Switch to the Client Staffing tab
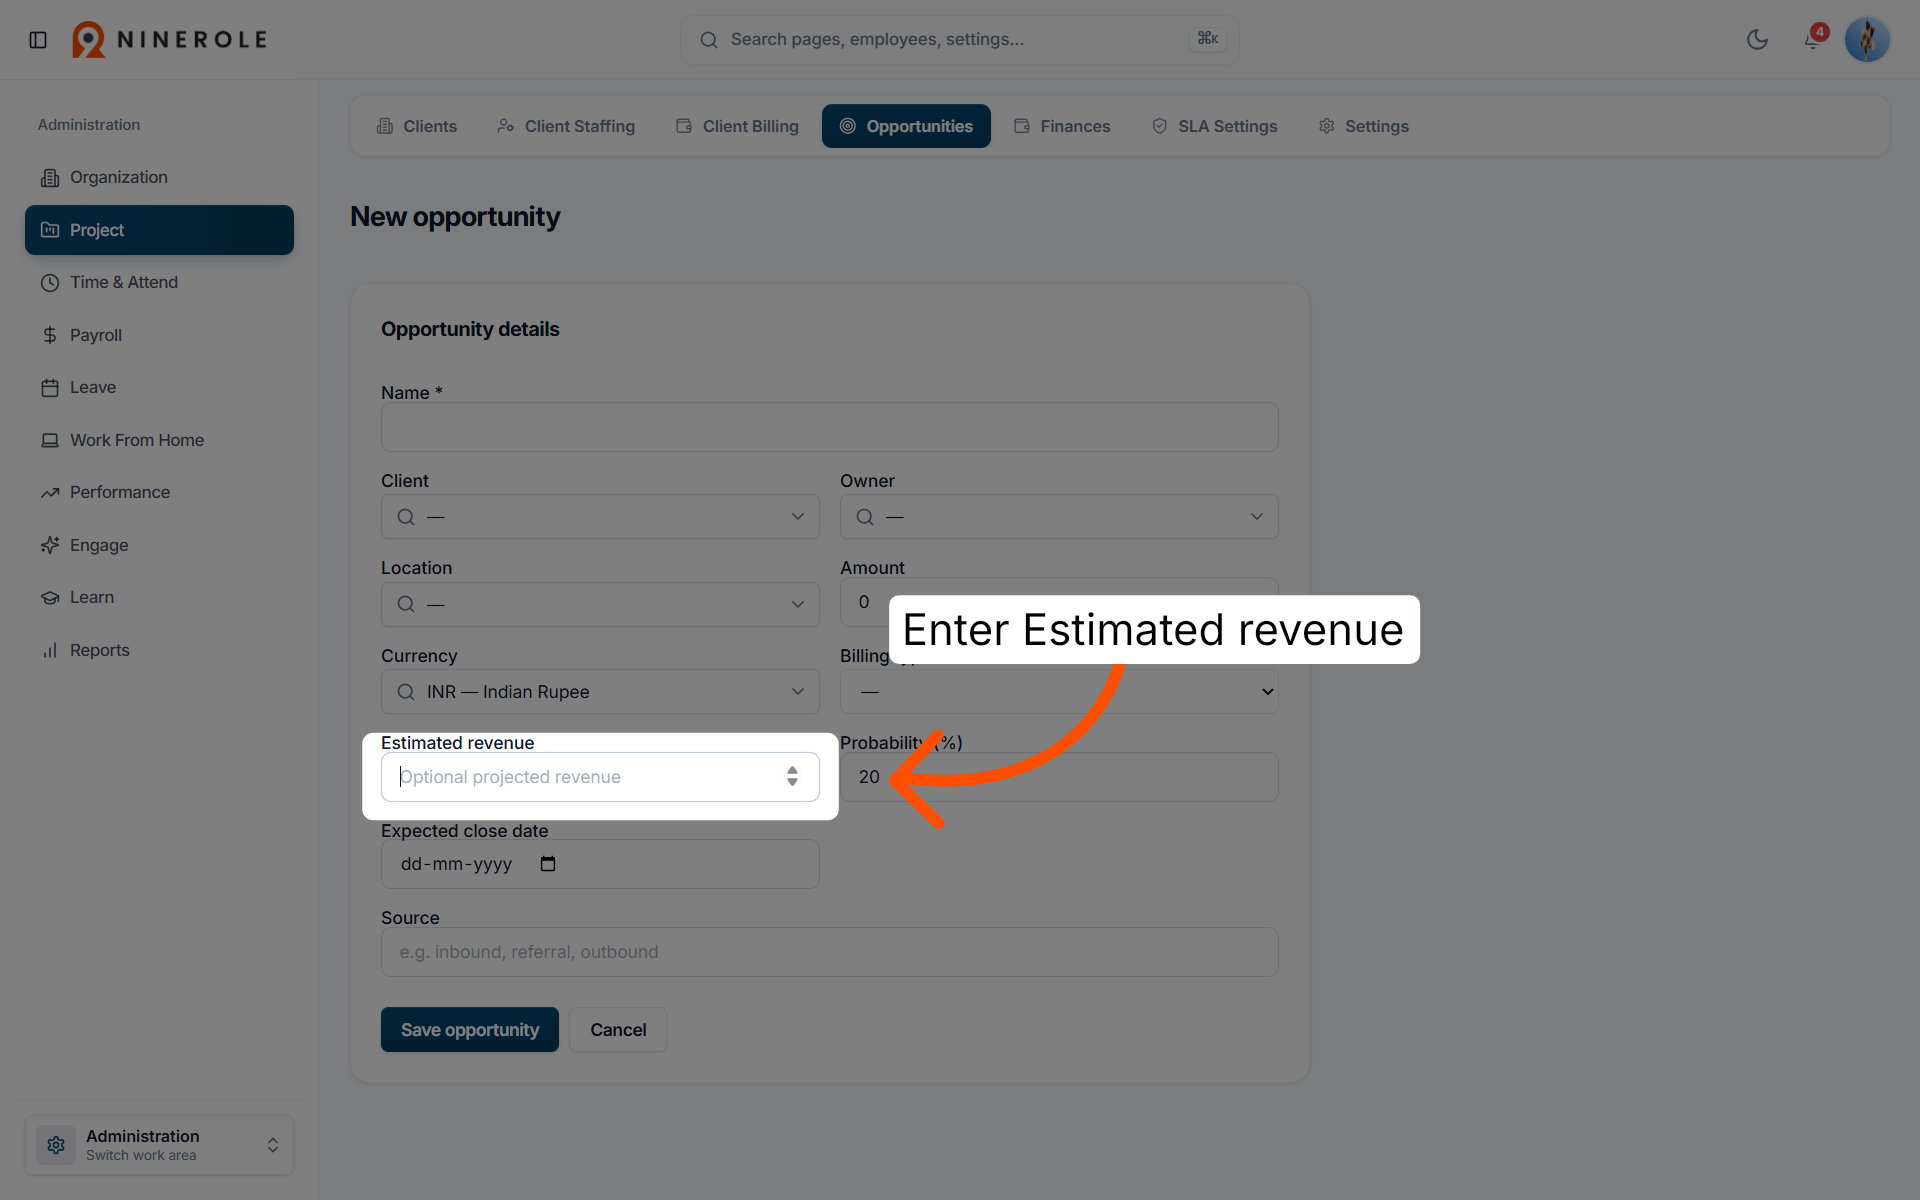The height and width of the screenshot is (1200, 1920). point(566,126)
